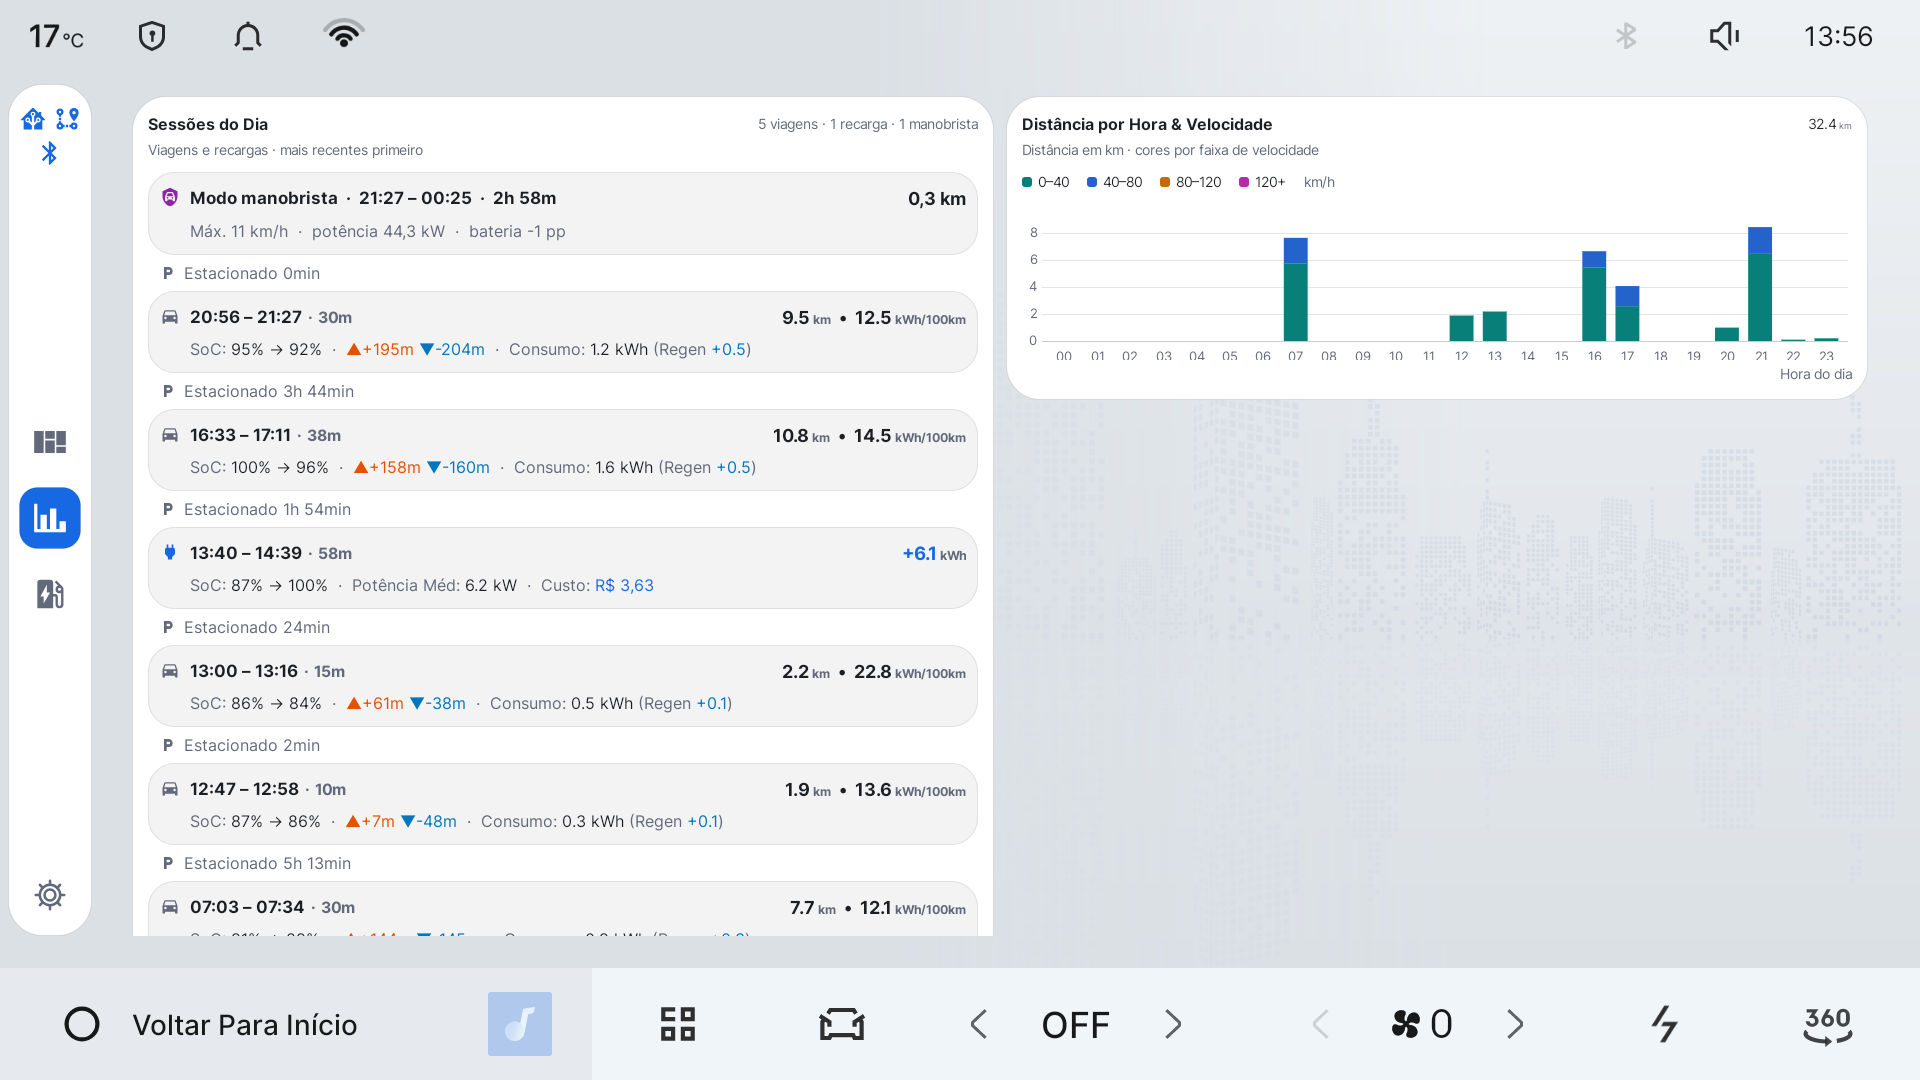Open the vehicle controls car icon
Image resolution: width=1920 pixels, height=1080 pixels.
click(842, 1024)
